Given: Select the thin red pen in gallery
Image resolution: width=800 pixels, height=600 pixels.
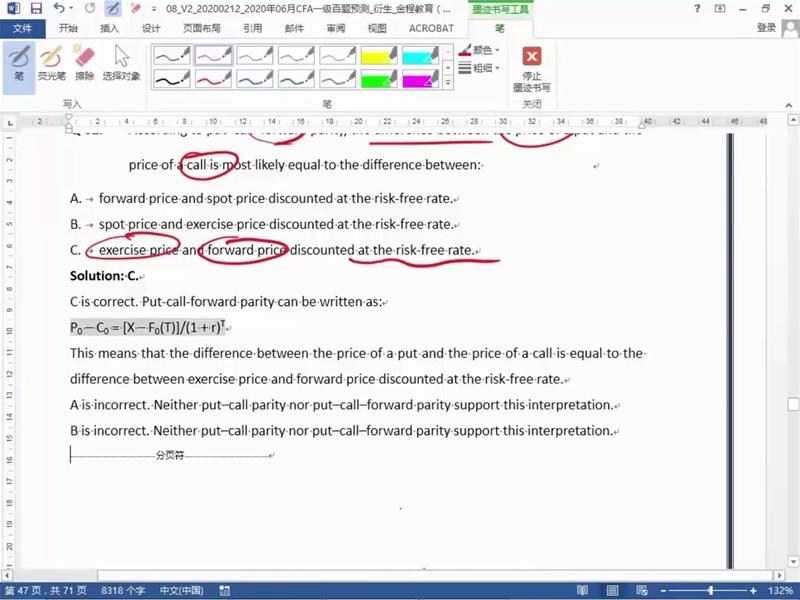Looking at the screenshot, I should (213, 55).
